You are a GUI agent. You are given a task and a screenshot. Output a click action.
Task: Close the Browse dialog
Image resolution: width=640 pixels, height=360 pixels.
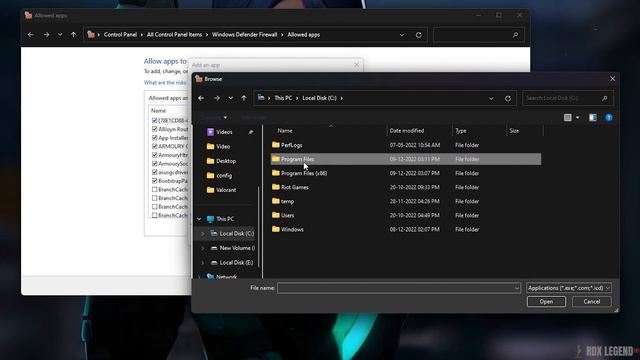(x=612, y=79)
